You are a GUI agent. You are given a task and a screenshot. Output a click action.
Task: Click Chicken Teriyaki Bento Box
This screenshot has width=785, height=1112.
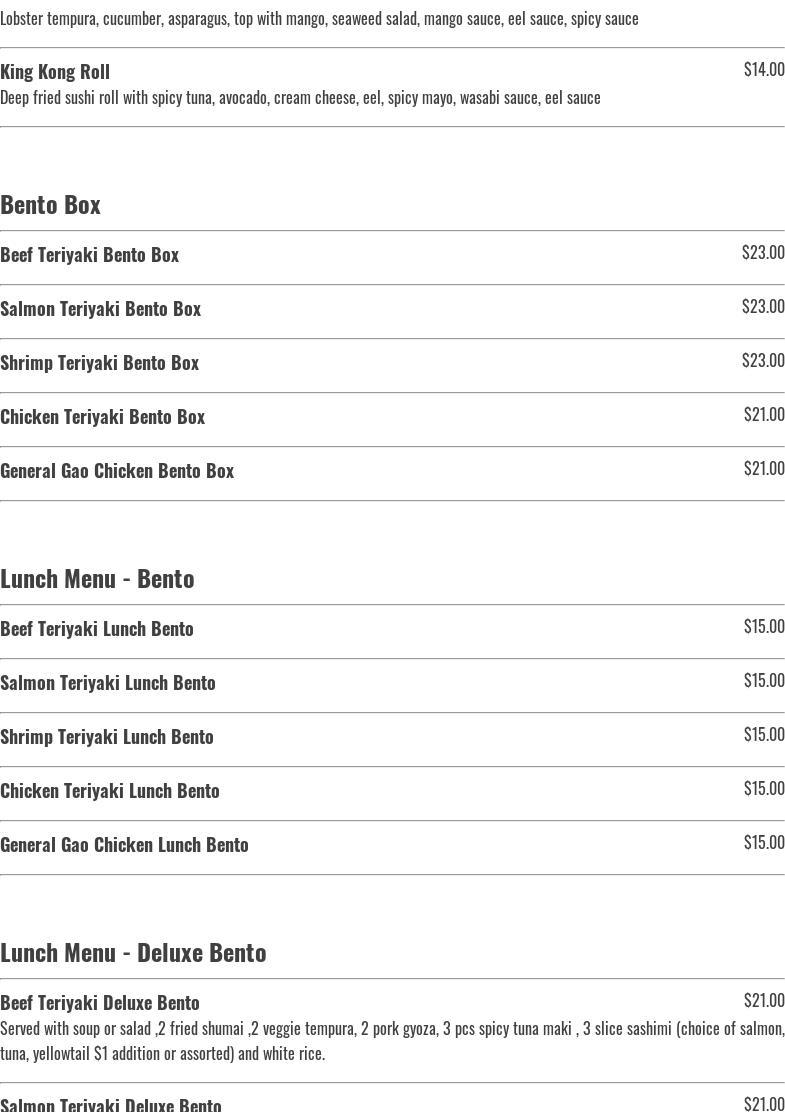(103, 417)
